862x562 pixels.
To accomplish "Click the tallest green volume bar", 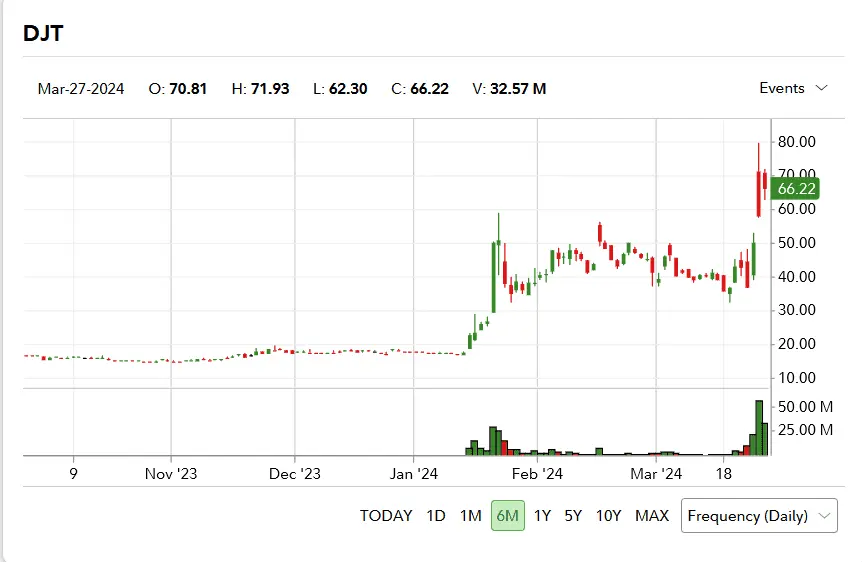I will [x=759, y=428].
